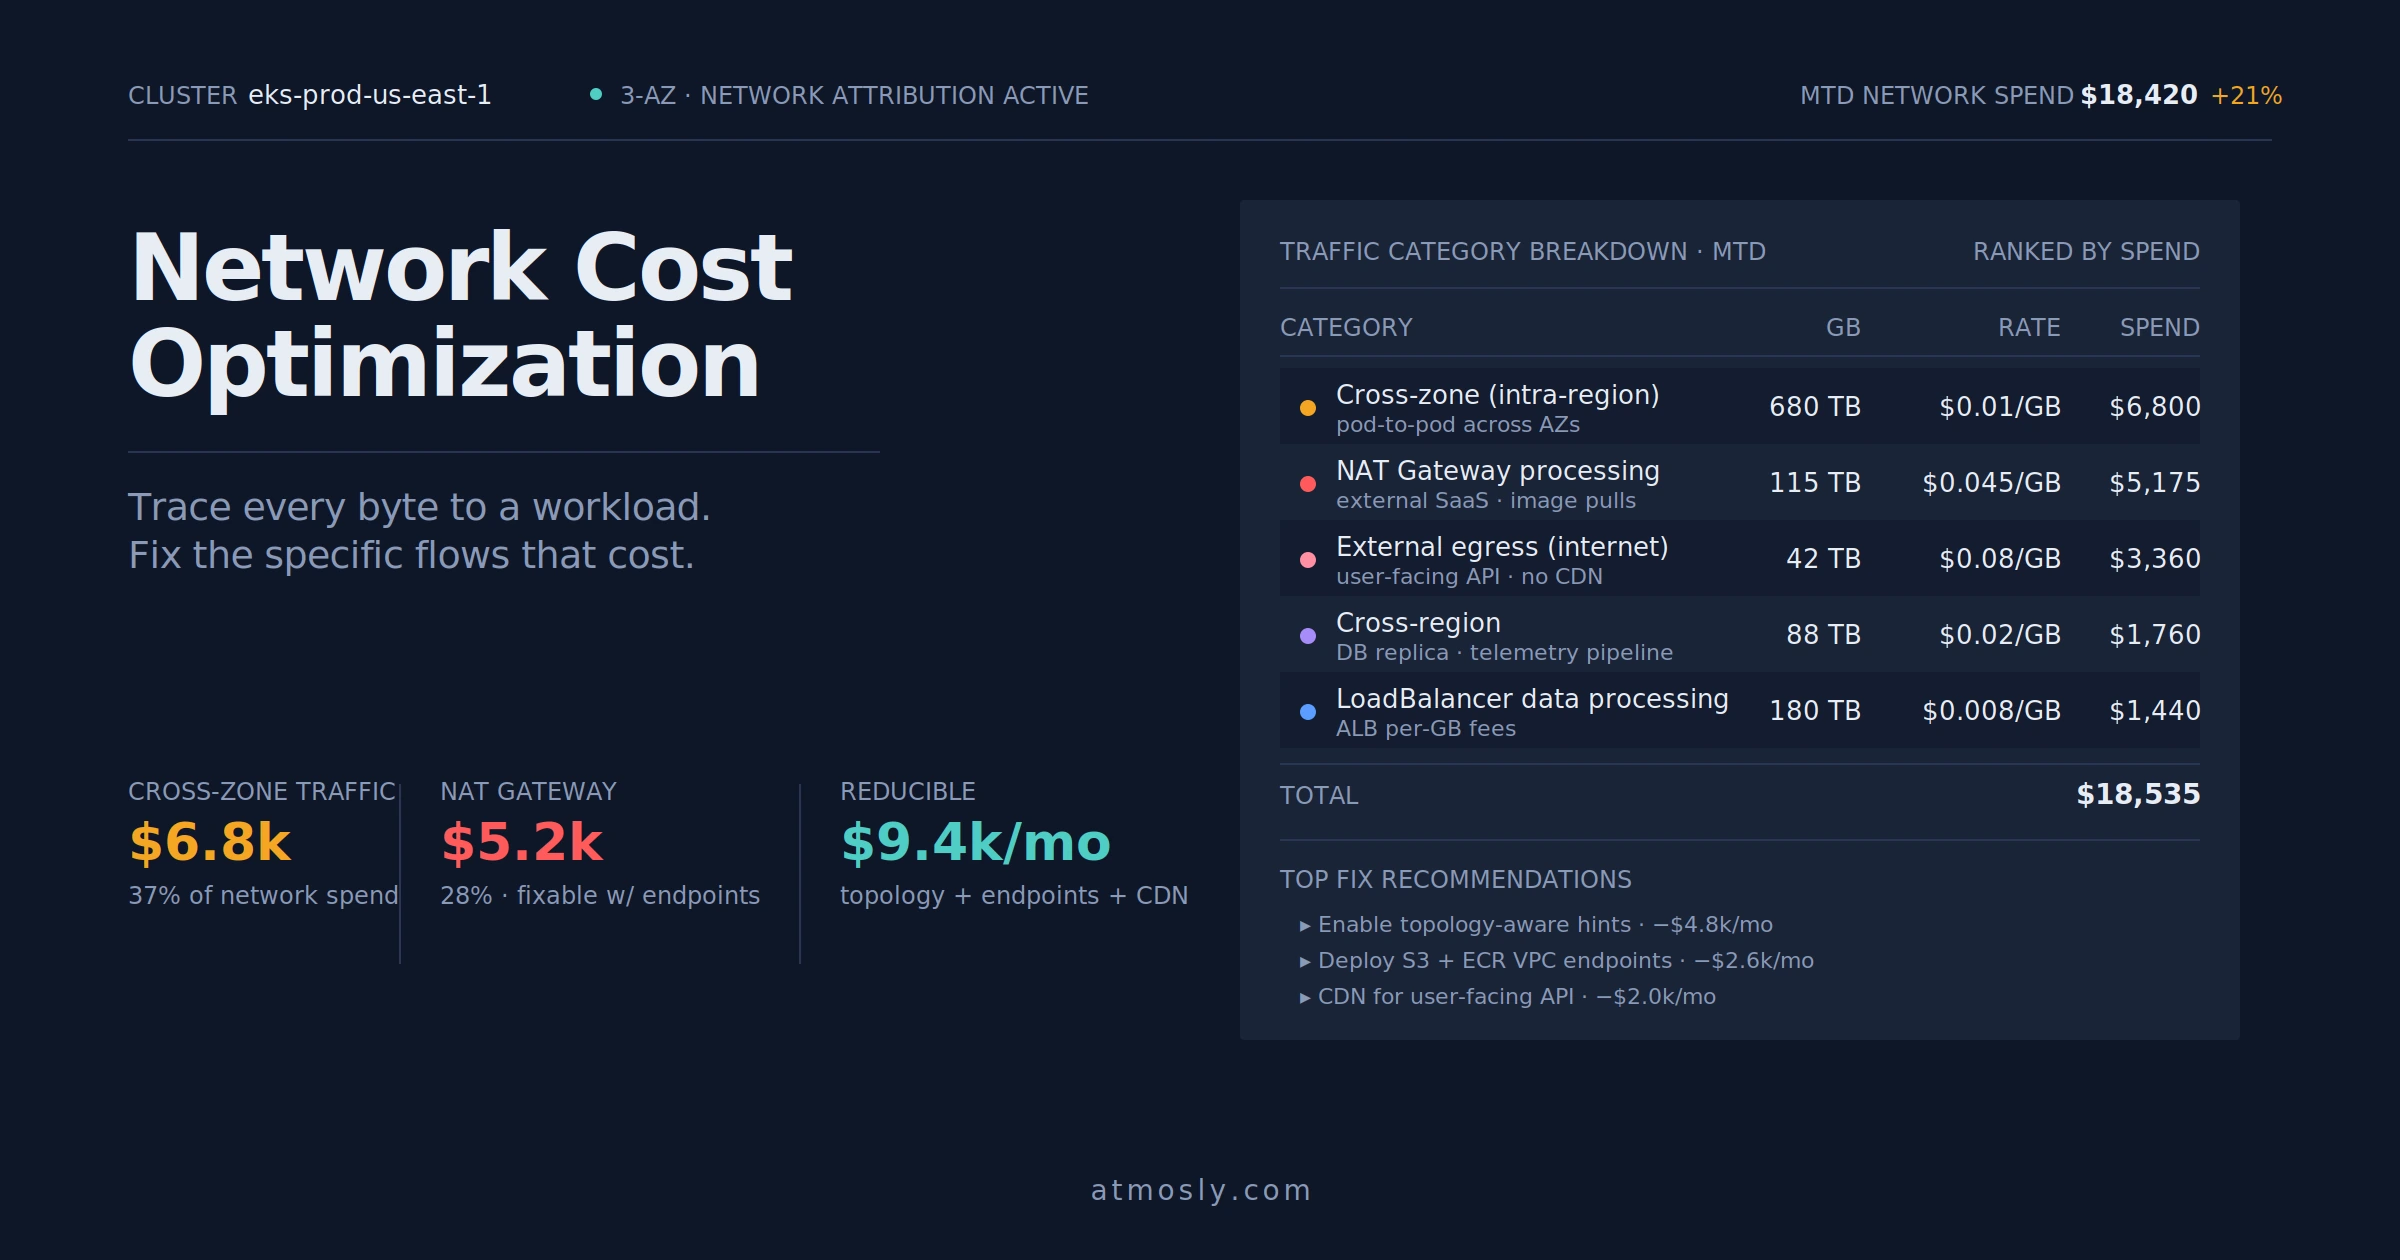Click the CROSS-ZONE TRAFFIC stat label
The image size is (2400, 1260).
[x=262, y=791]
